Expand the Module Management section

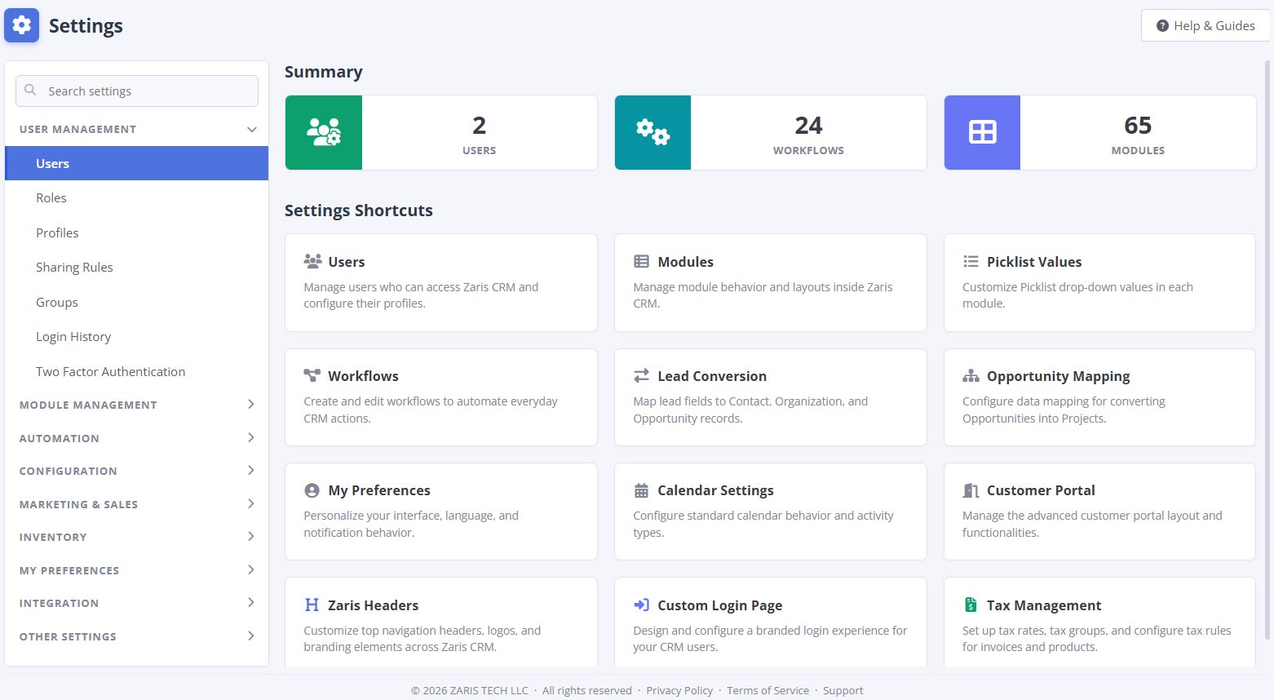tap(251, 404)
